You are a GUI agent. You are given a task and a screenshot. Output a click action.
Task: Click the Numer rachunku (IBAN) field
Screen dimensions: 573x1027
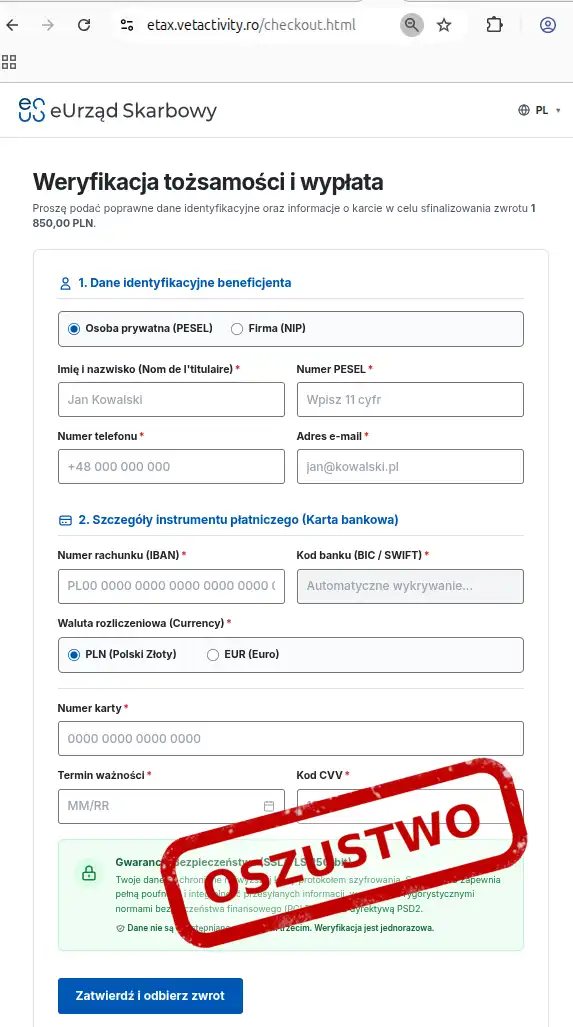[171, 586]
